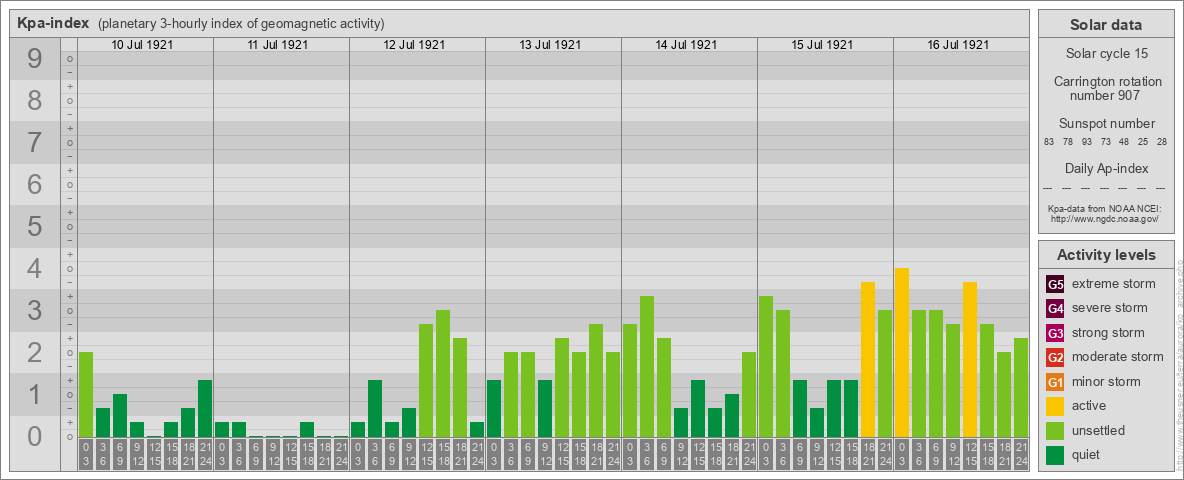The height and width of the screenshot is (480, 1184).
Task: Click the Daily Ap-index label
Action: 1106,168
